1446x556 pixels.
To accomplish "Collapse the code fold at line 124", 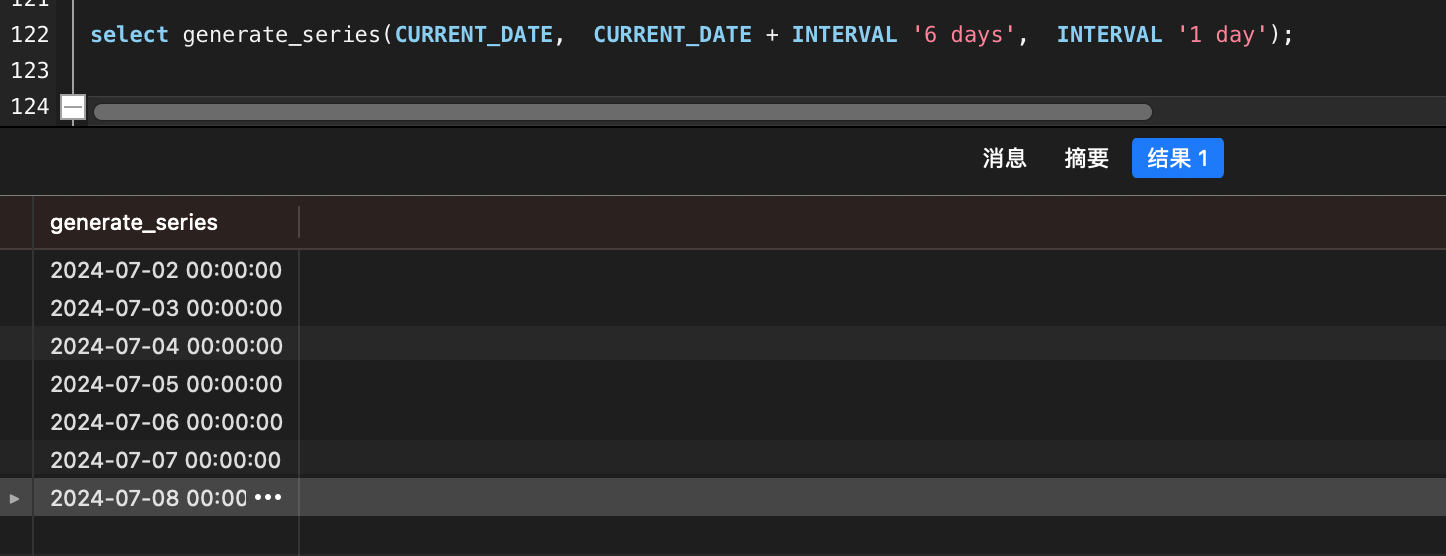I will click(73, 107).
